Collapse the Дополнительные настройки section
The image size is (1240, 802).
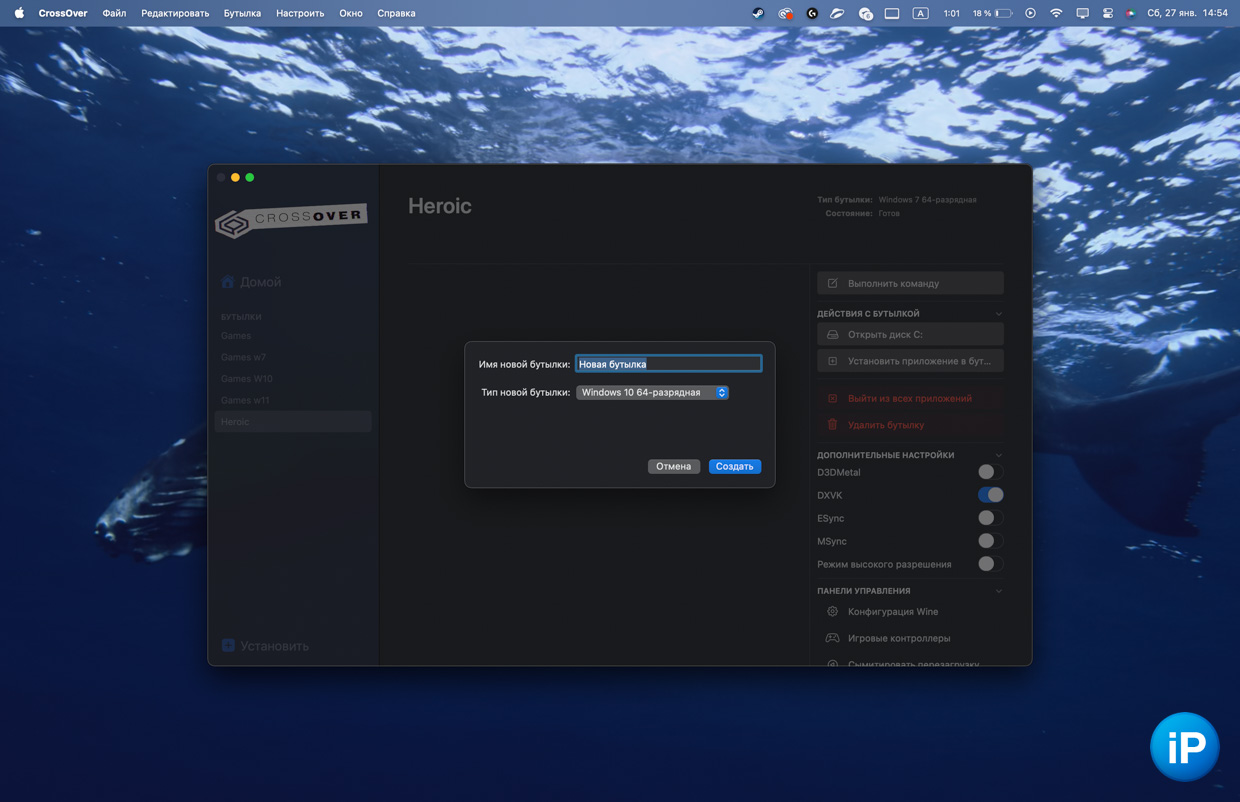(x=998, y=455)
